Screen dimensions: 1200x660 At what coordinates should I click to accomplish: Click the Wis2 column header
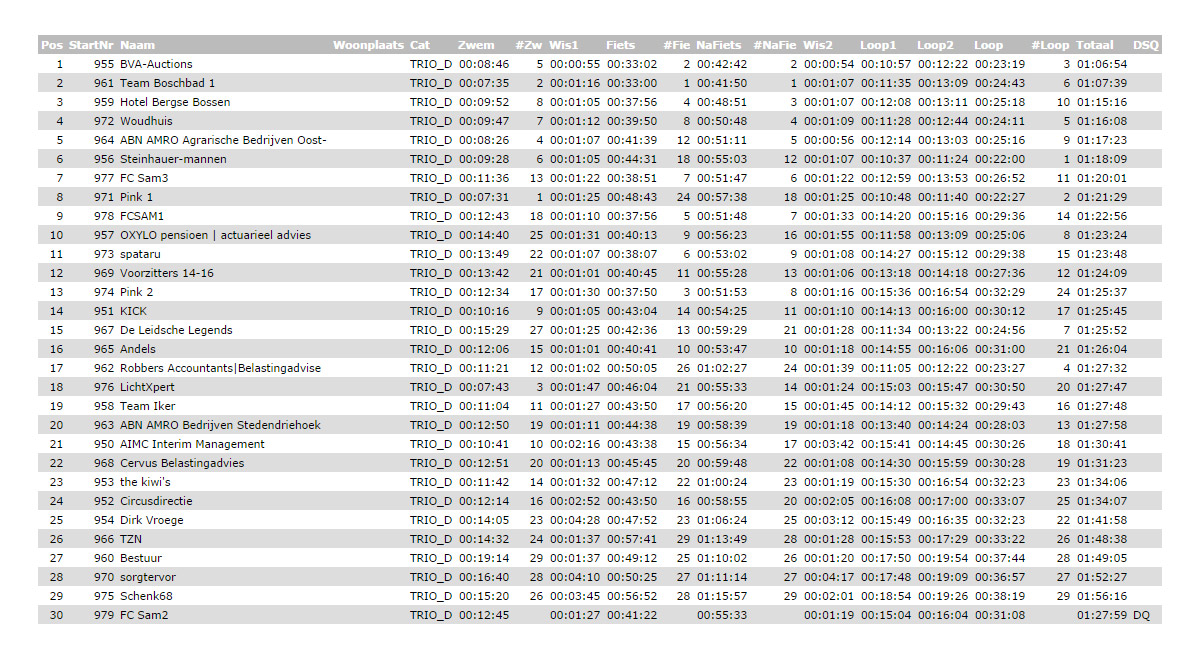[x=818, y=45]
